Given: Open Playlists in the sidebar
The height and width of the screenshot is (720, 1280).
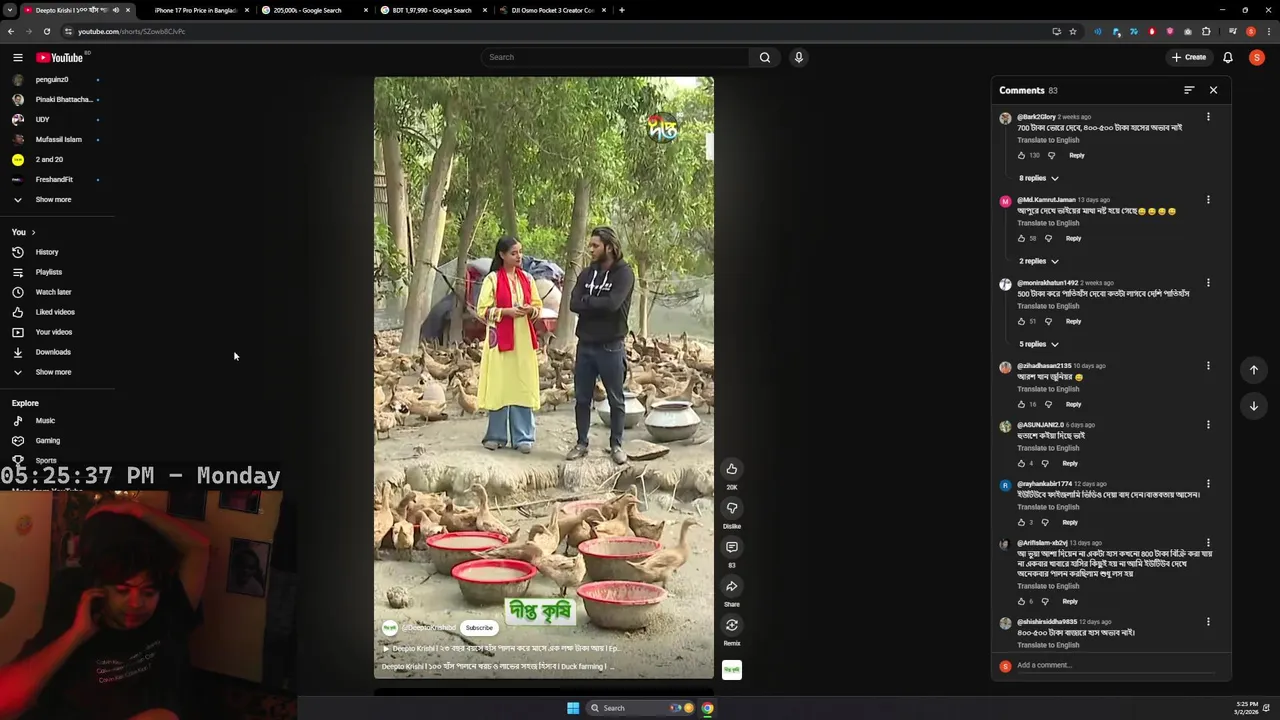Looking at the screenshot, I should (x=48, y=272).
